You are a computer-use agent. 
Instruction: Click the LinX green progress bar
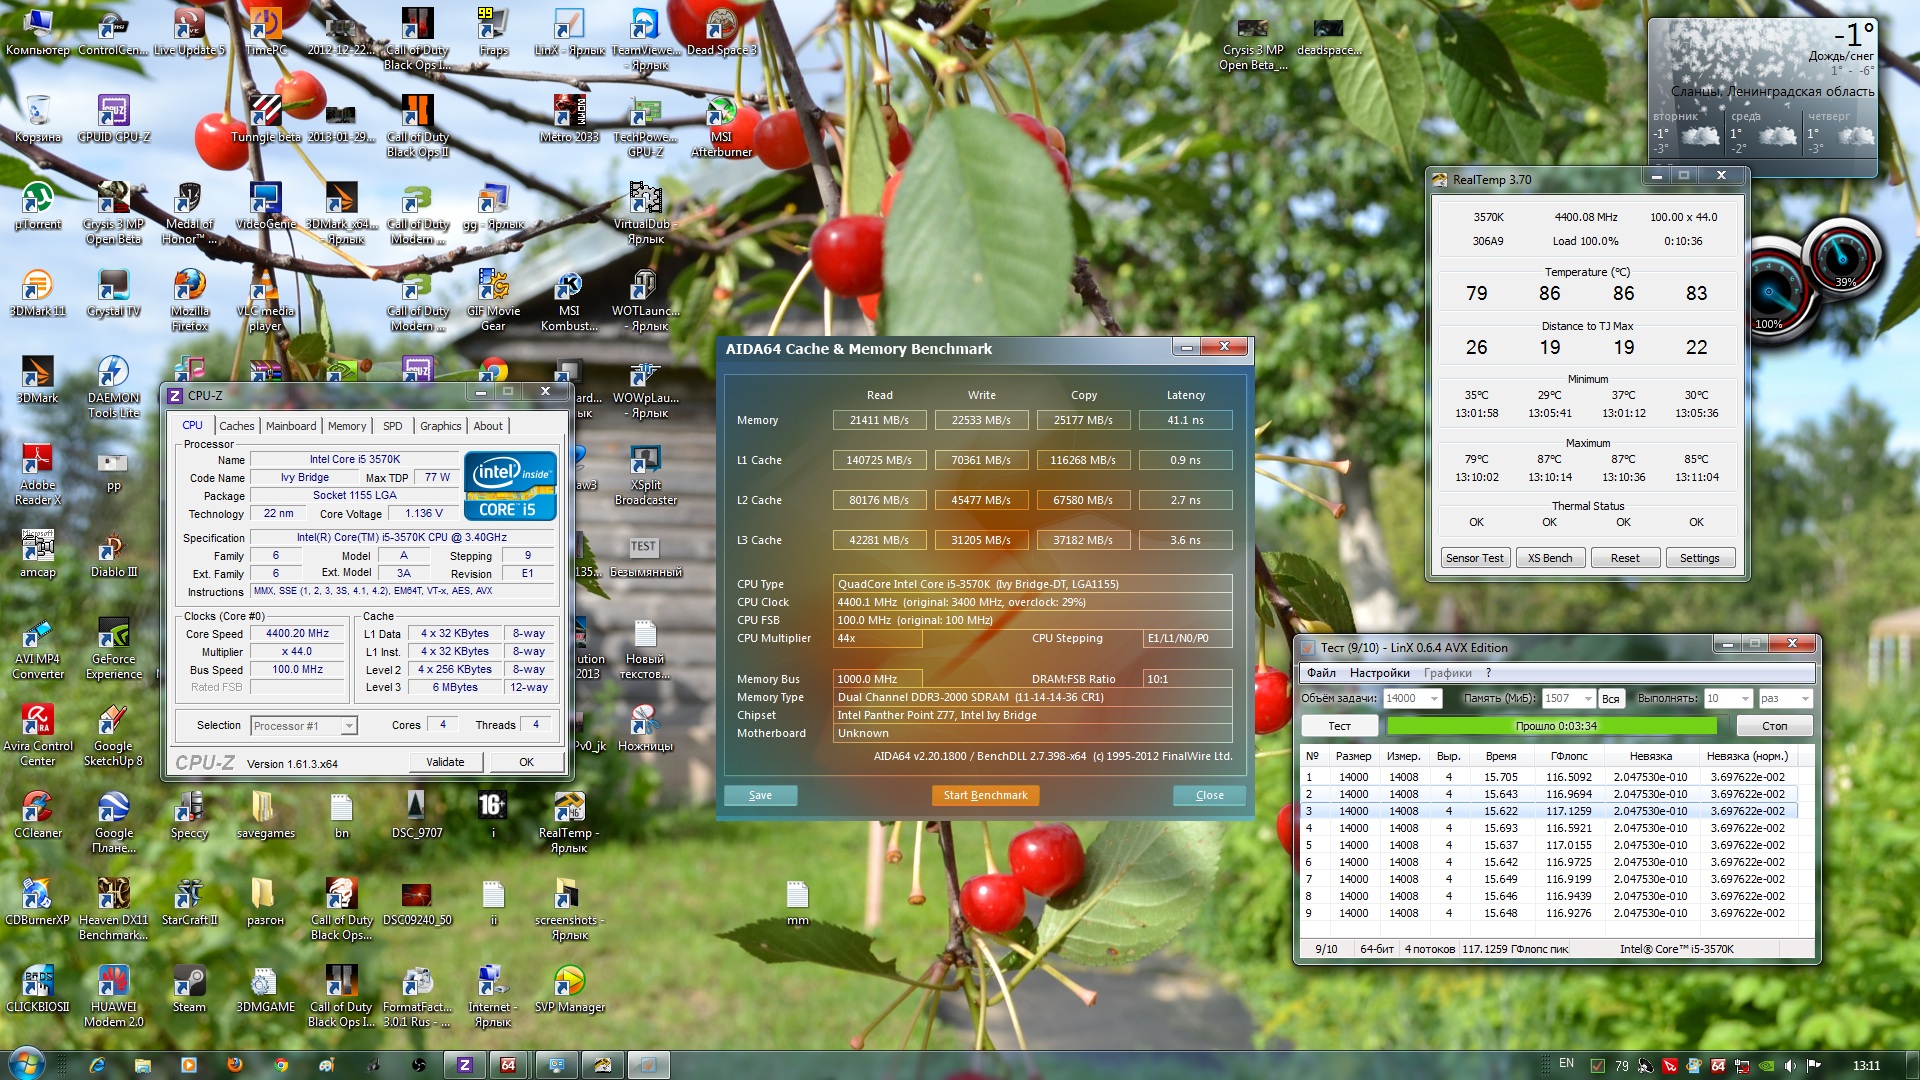pos(1555,726)
